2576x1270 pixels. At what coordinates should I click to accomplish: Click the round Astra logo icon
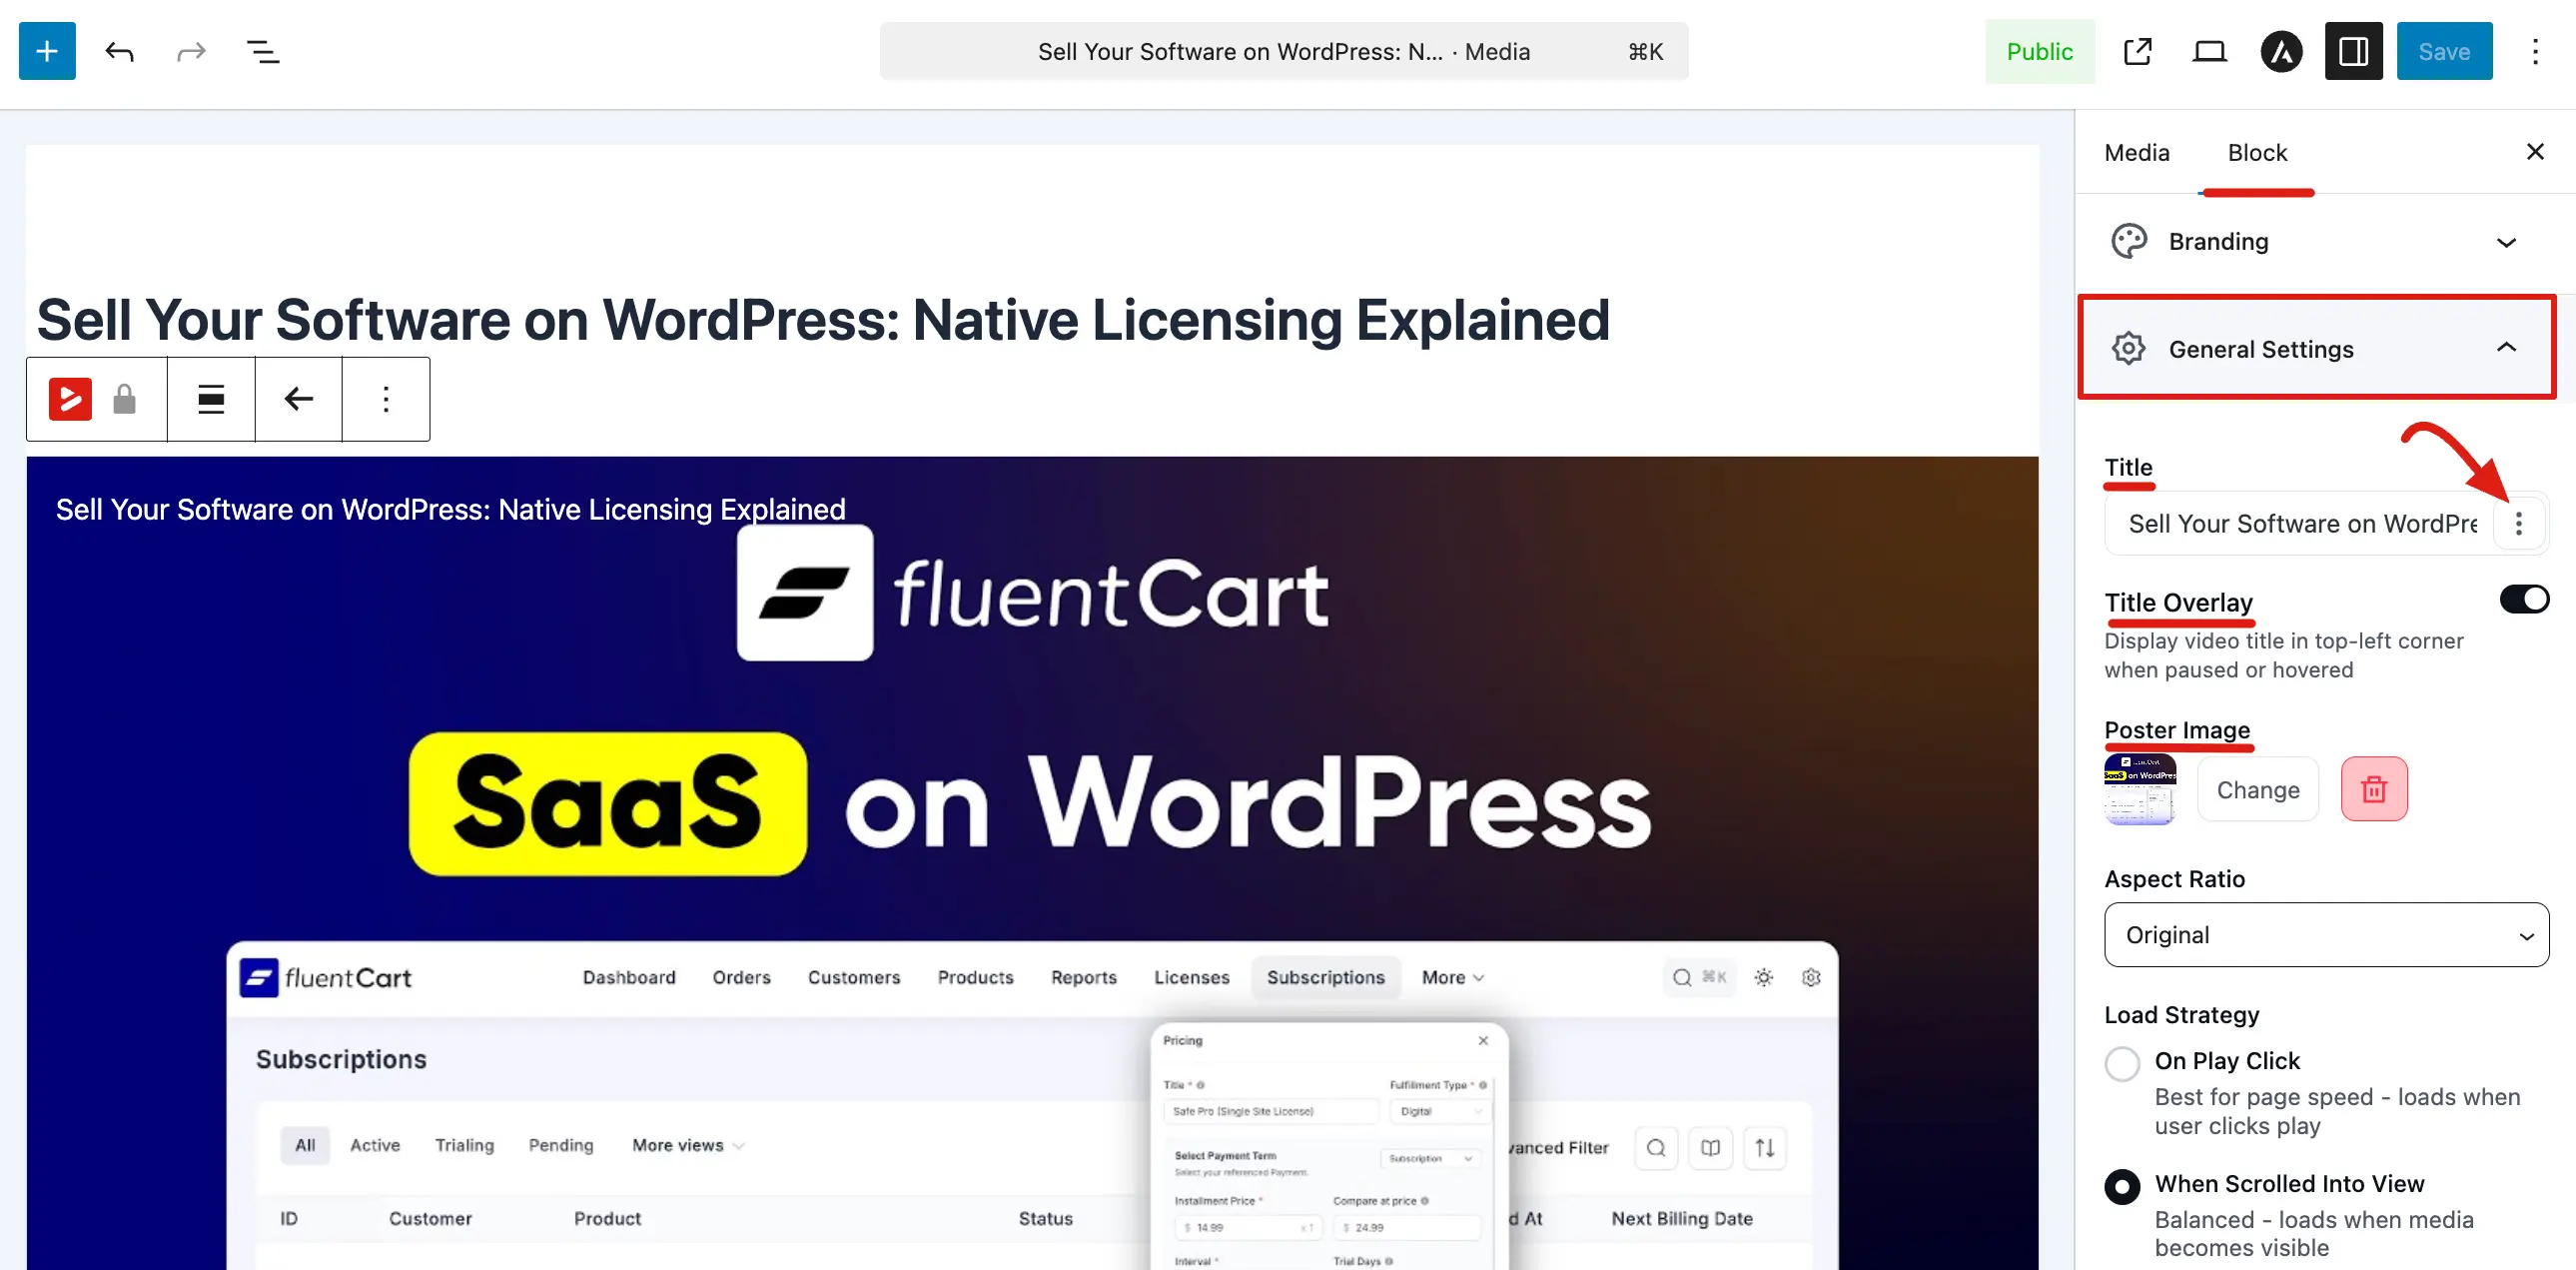click(x=2282, y=51)
